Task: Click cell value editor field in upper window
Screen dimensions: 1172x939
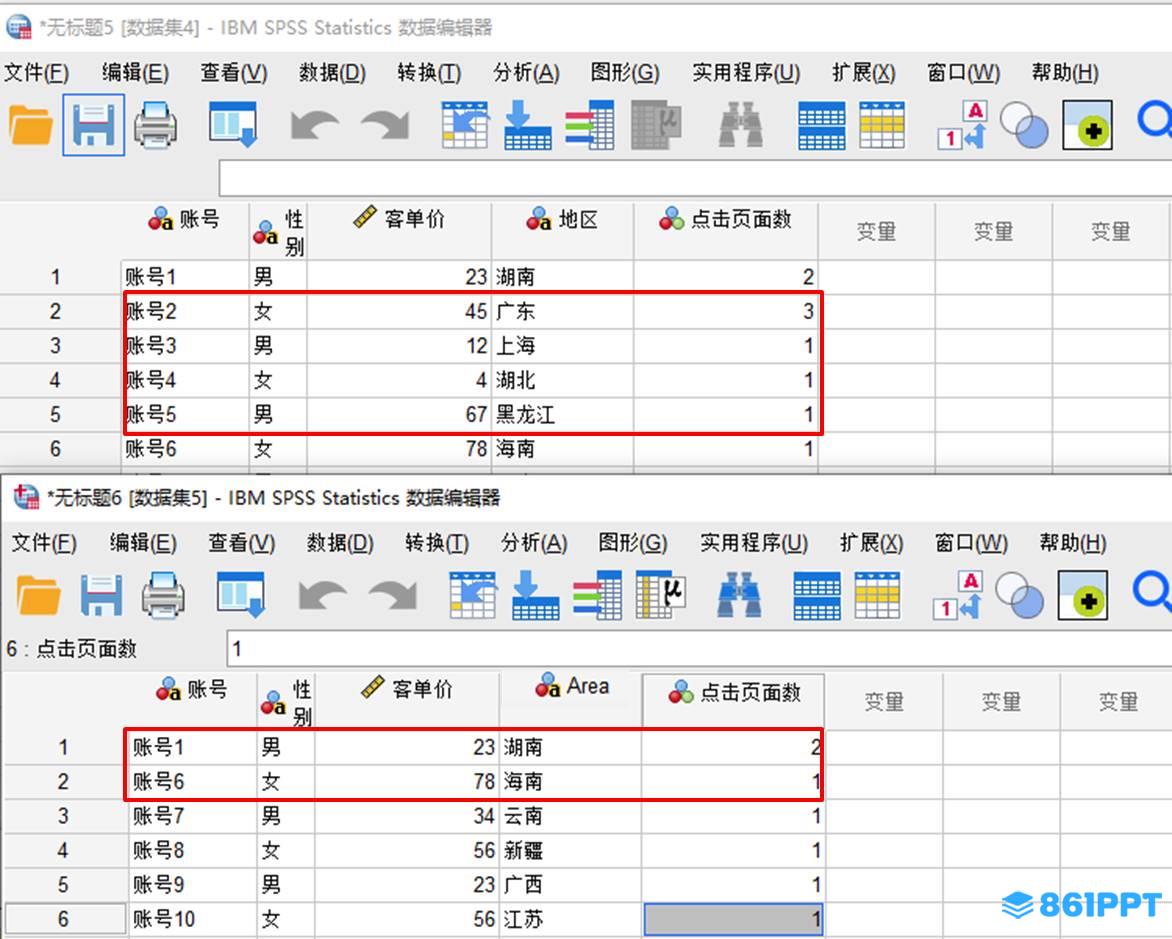Action: [x=695, y=178]
